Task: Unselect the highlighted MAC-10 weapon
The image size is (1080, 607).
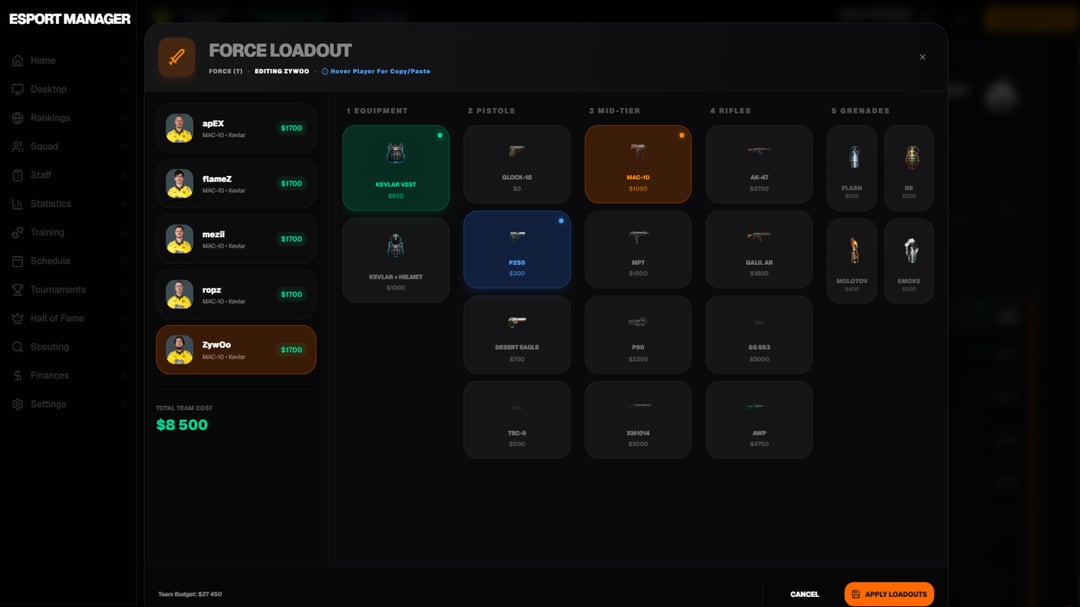Action: click(638, 164)
